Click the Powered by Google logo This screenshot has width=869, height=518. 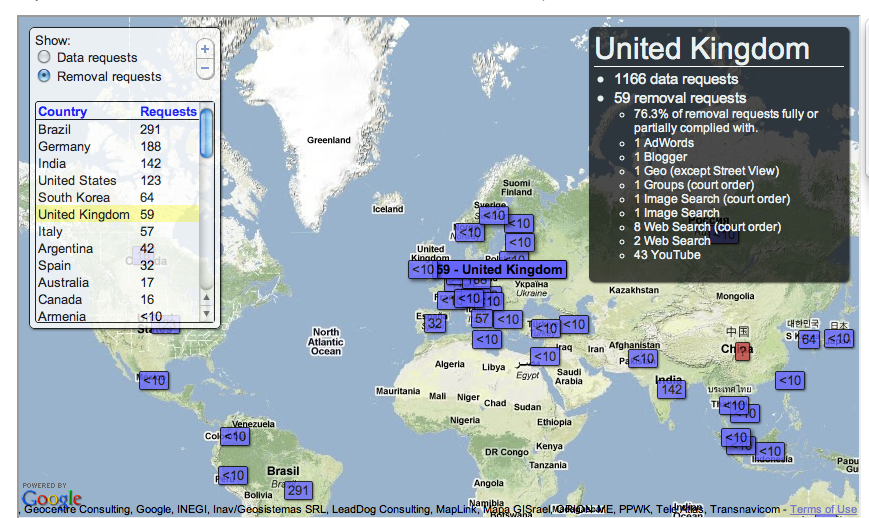pyautogui.click(x=52, y=494)
